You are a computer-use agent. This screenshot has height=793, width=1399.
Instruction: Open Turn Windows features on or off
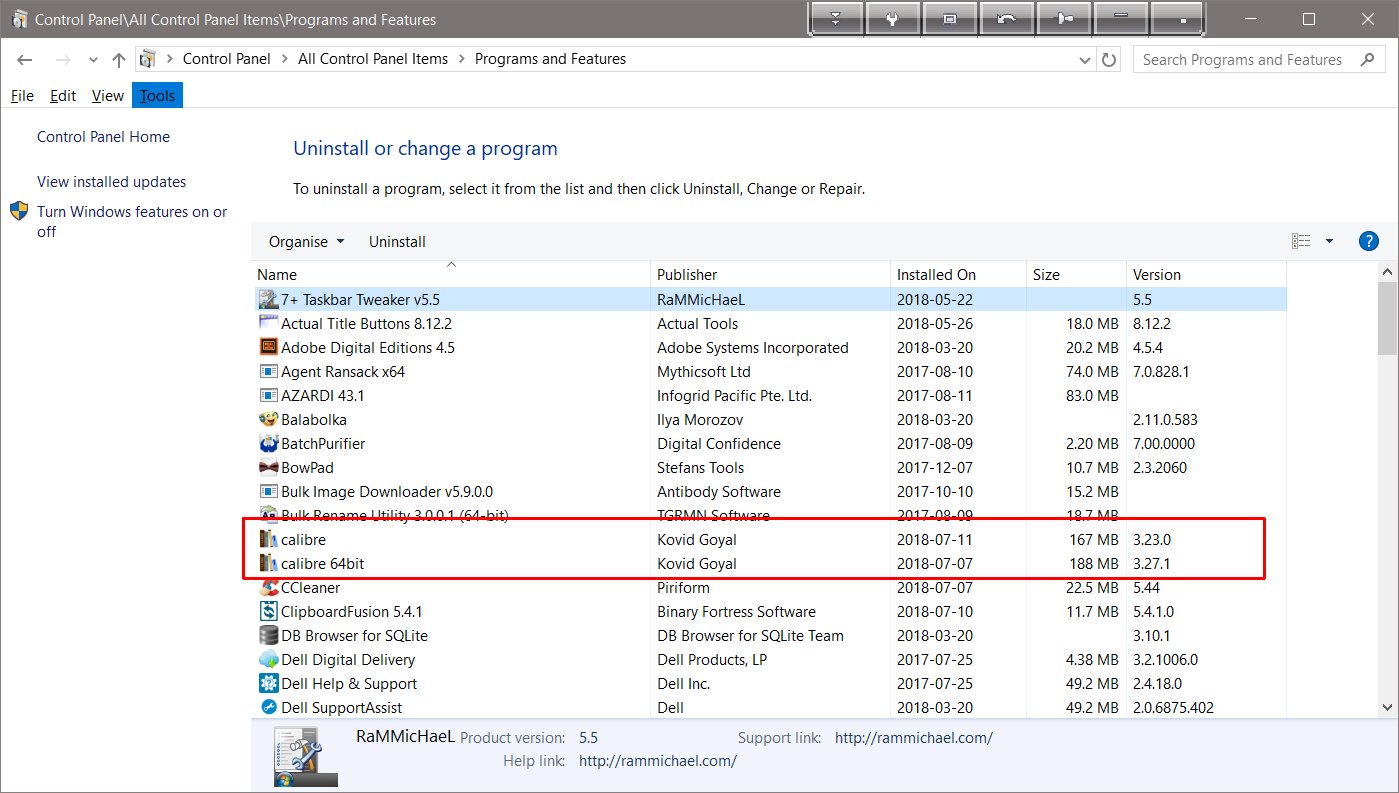[132, 221]
